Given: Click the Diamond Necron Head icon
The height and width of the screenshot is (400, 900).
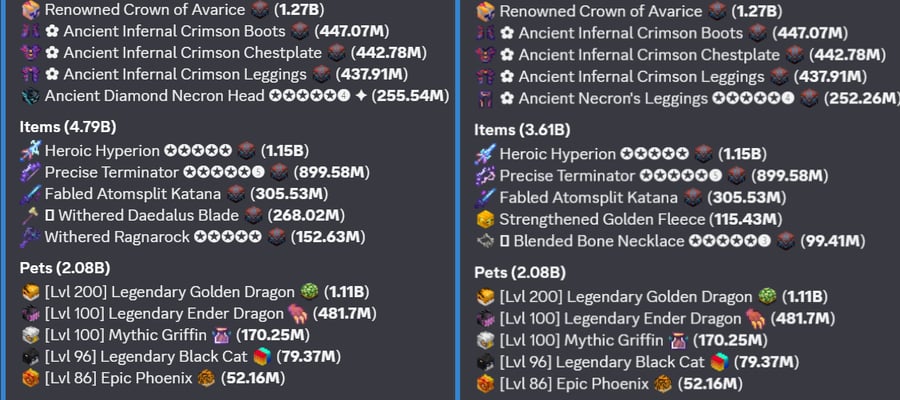Looking at the screenshot, I should click(x=30, y=96).
